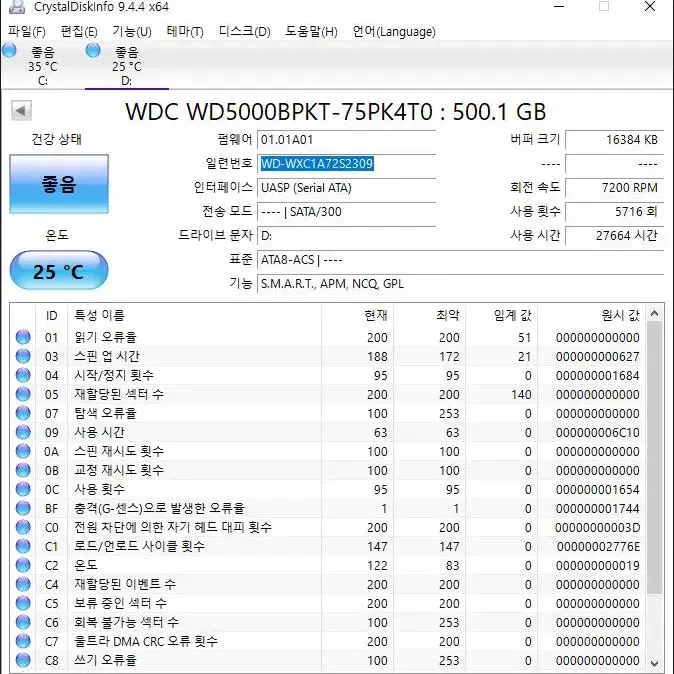Click the 현재 column header
674x674 pixels.
[358, 316]
